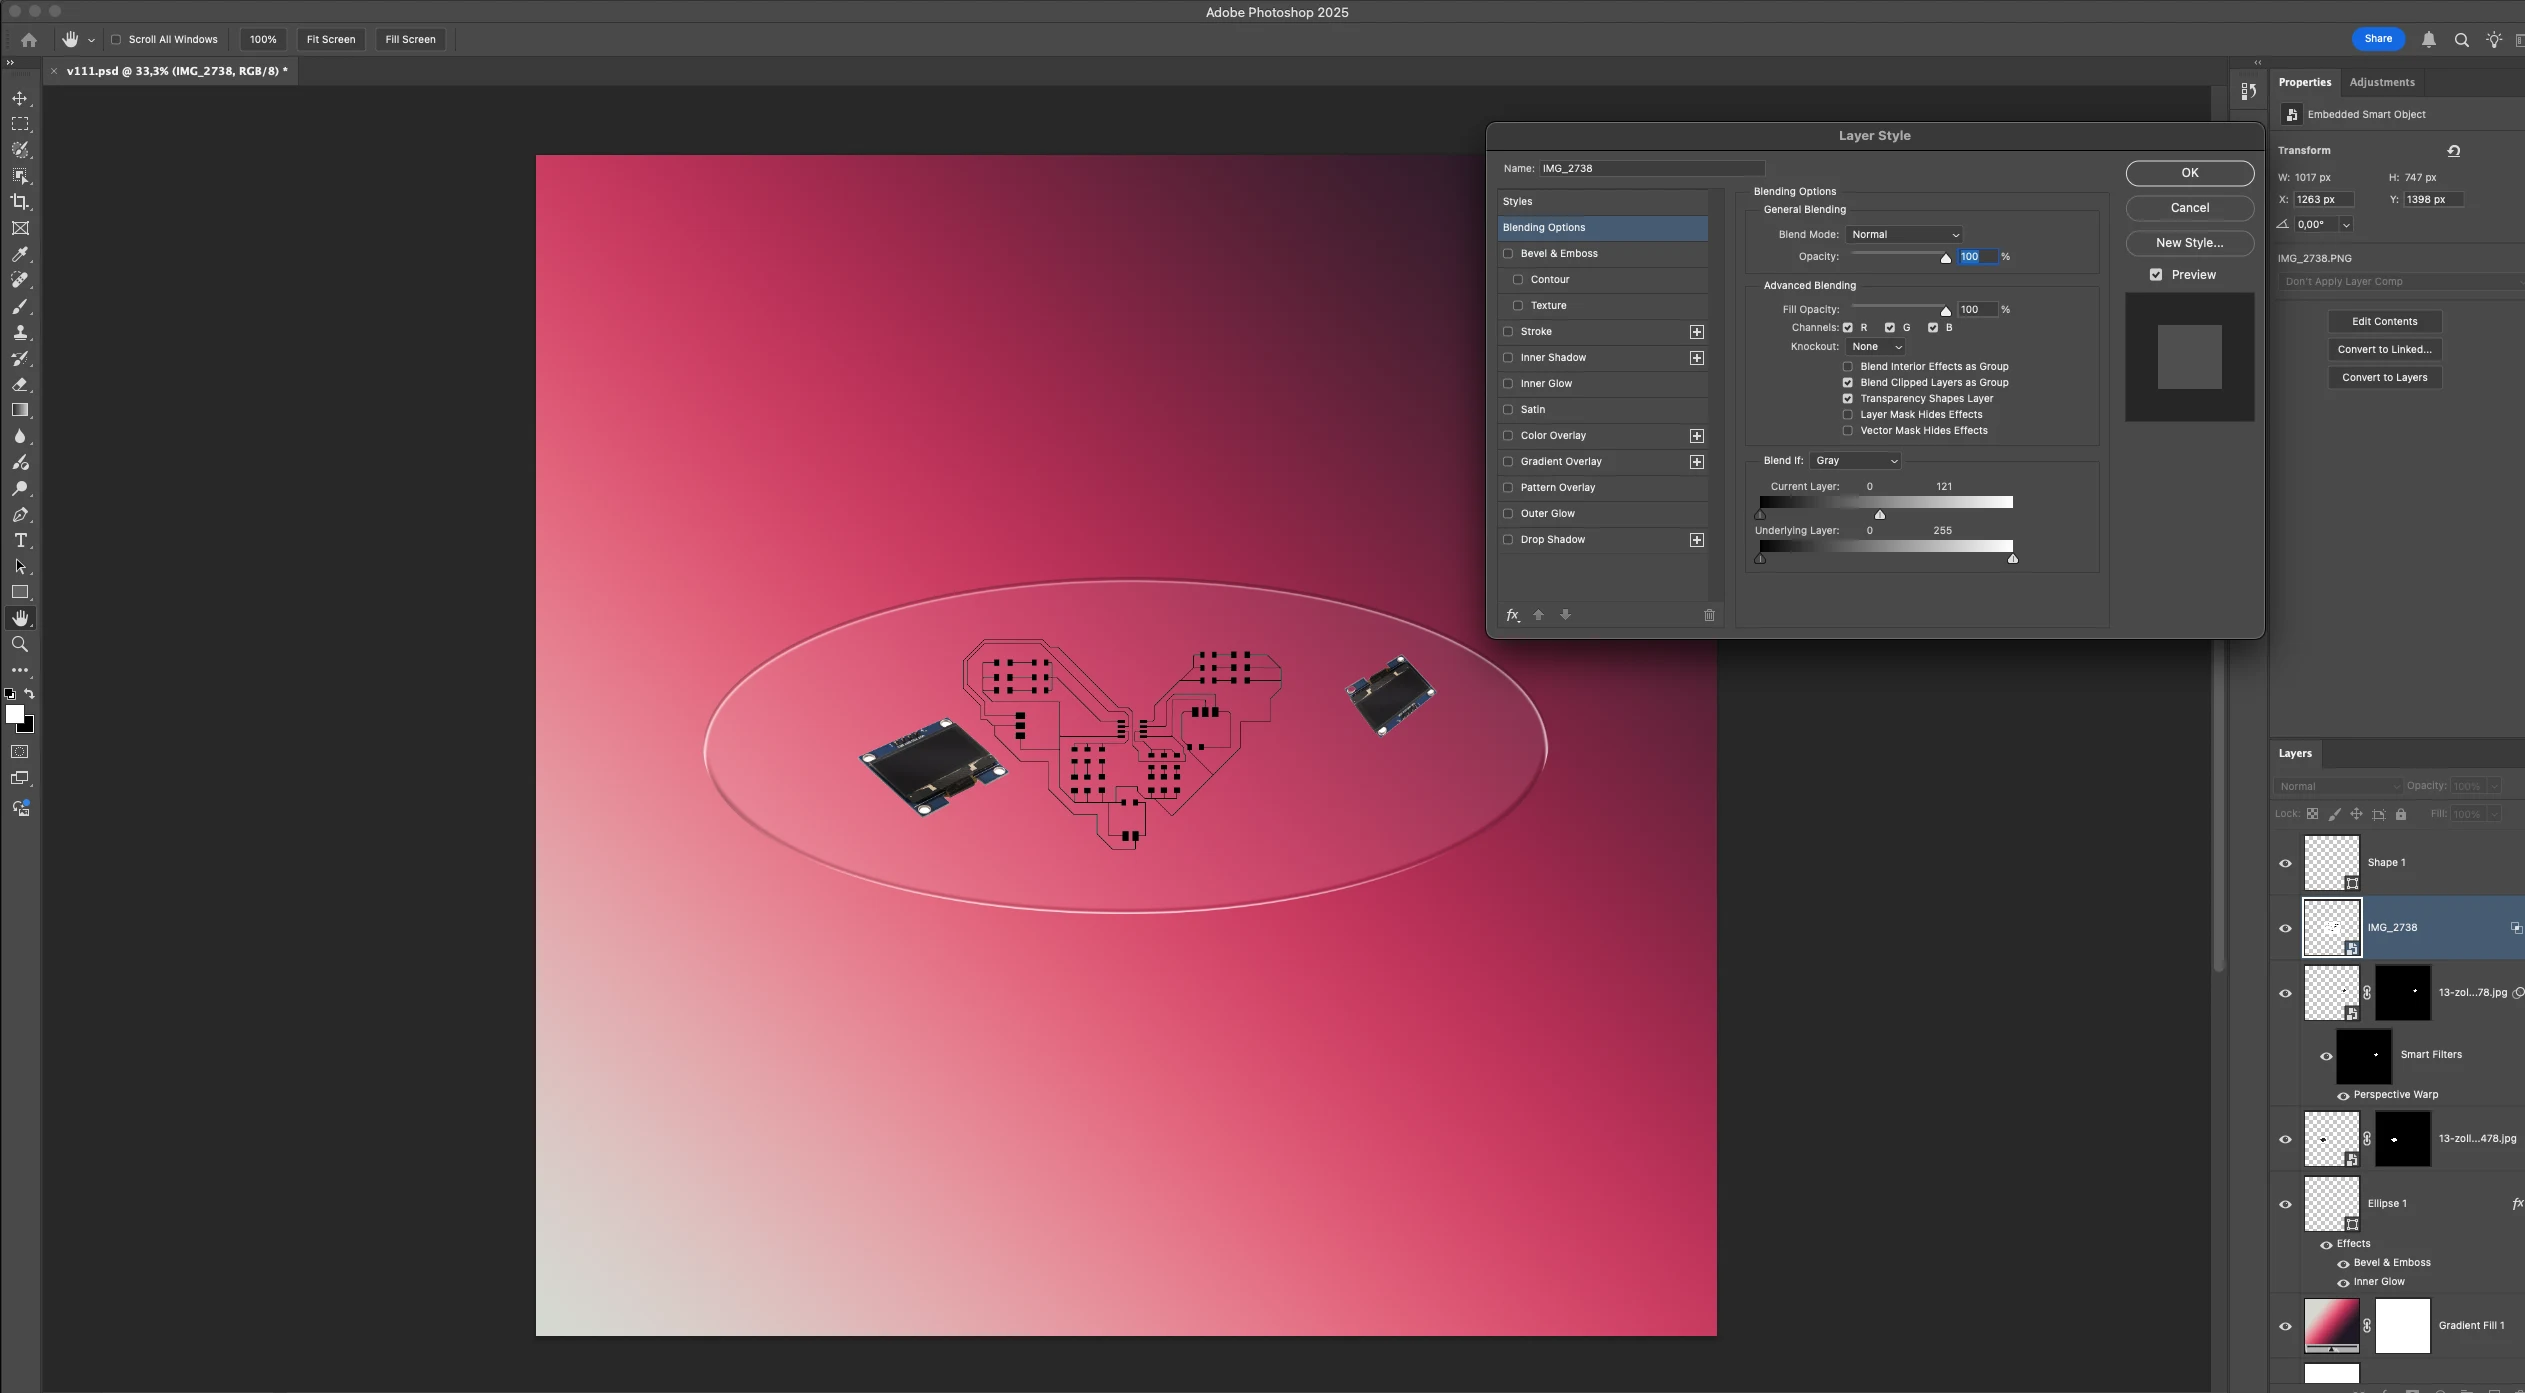Hide the Shape 1 layer
This screenshot has height=1393, width=2525.
(2285, 863)
